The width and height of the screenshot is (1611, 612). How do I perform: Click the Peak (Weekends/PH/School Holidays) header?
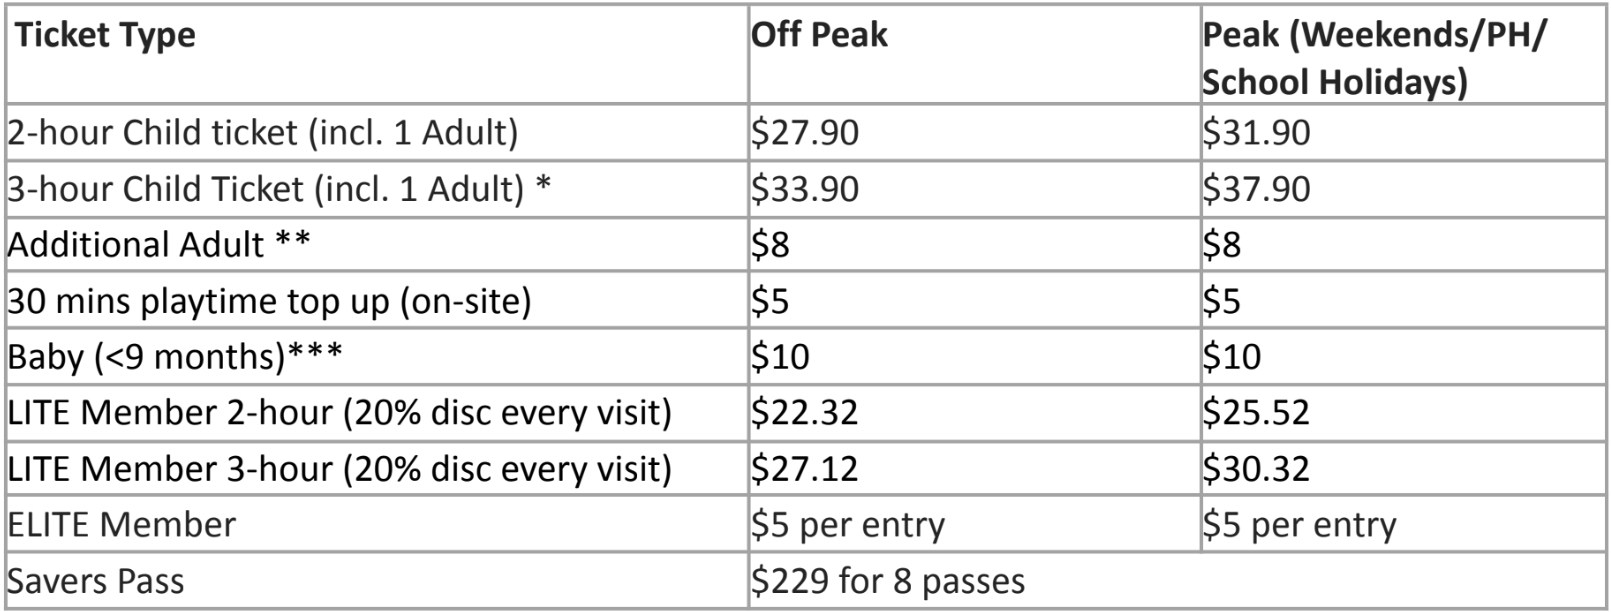click(1373, 58)
